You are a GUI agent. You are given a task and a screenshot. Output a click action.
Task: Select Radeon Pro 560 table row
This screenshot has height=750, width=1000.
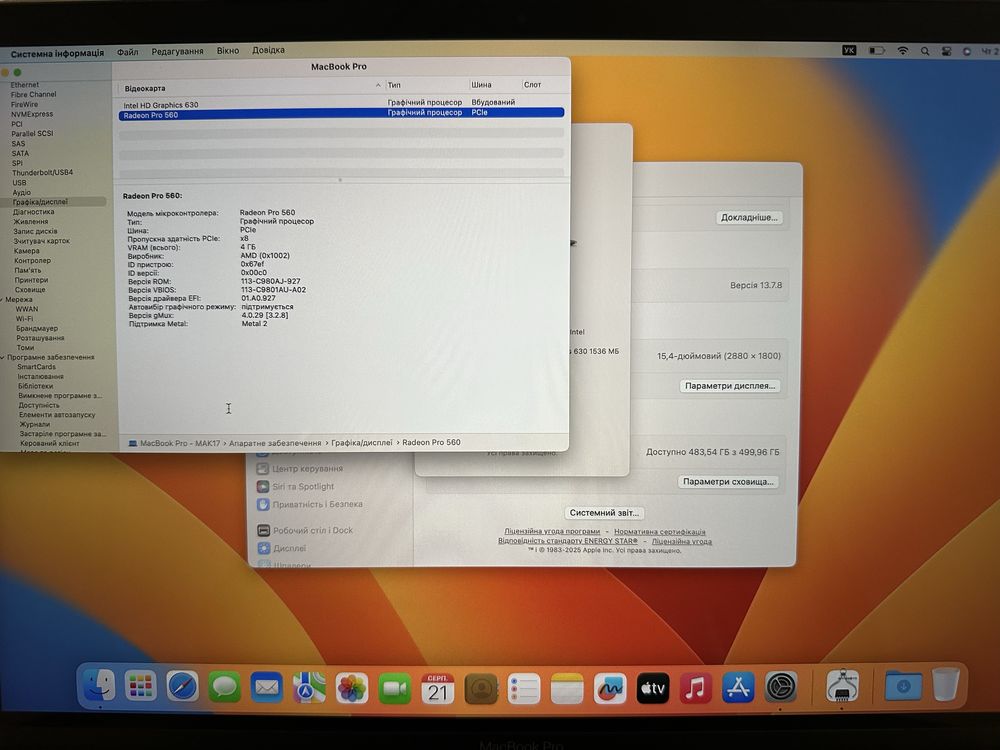[x=341, y=114]
